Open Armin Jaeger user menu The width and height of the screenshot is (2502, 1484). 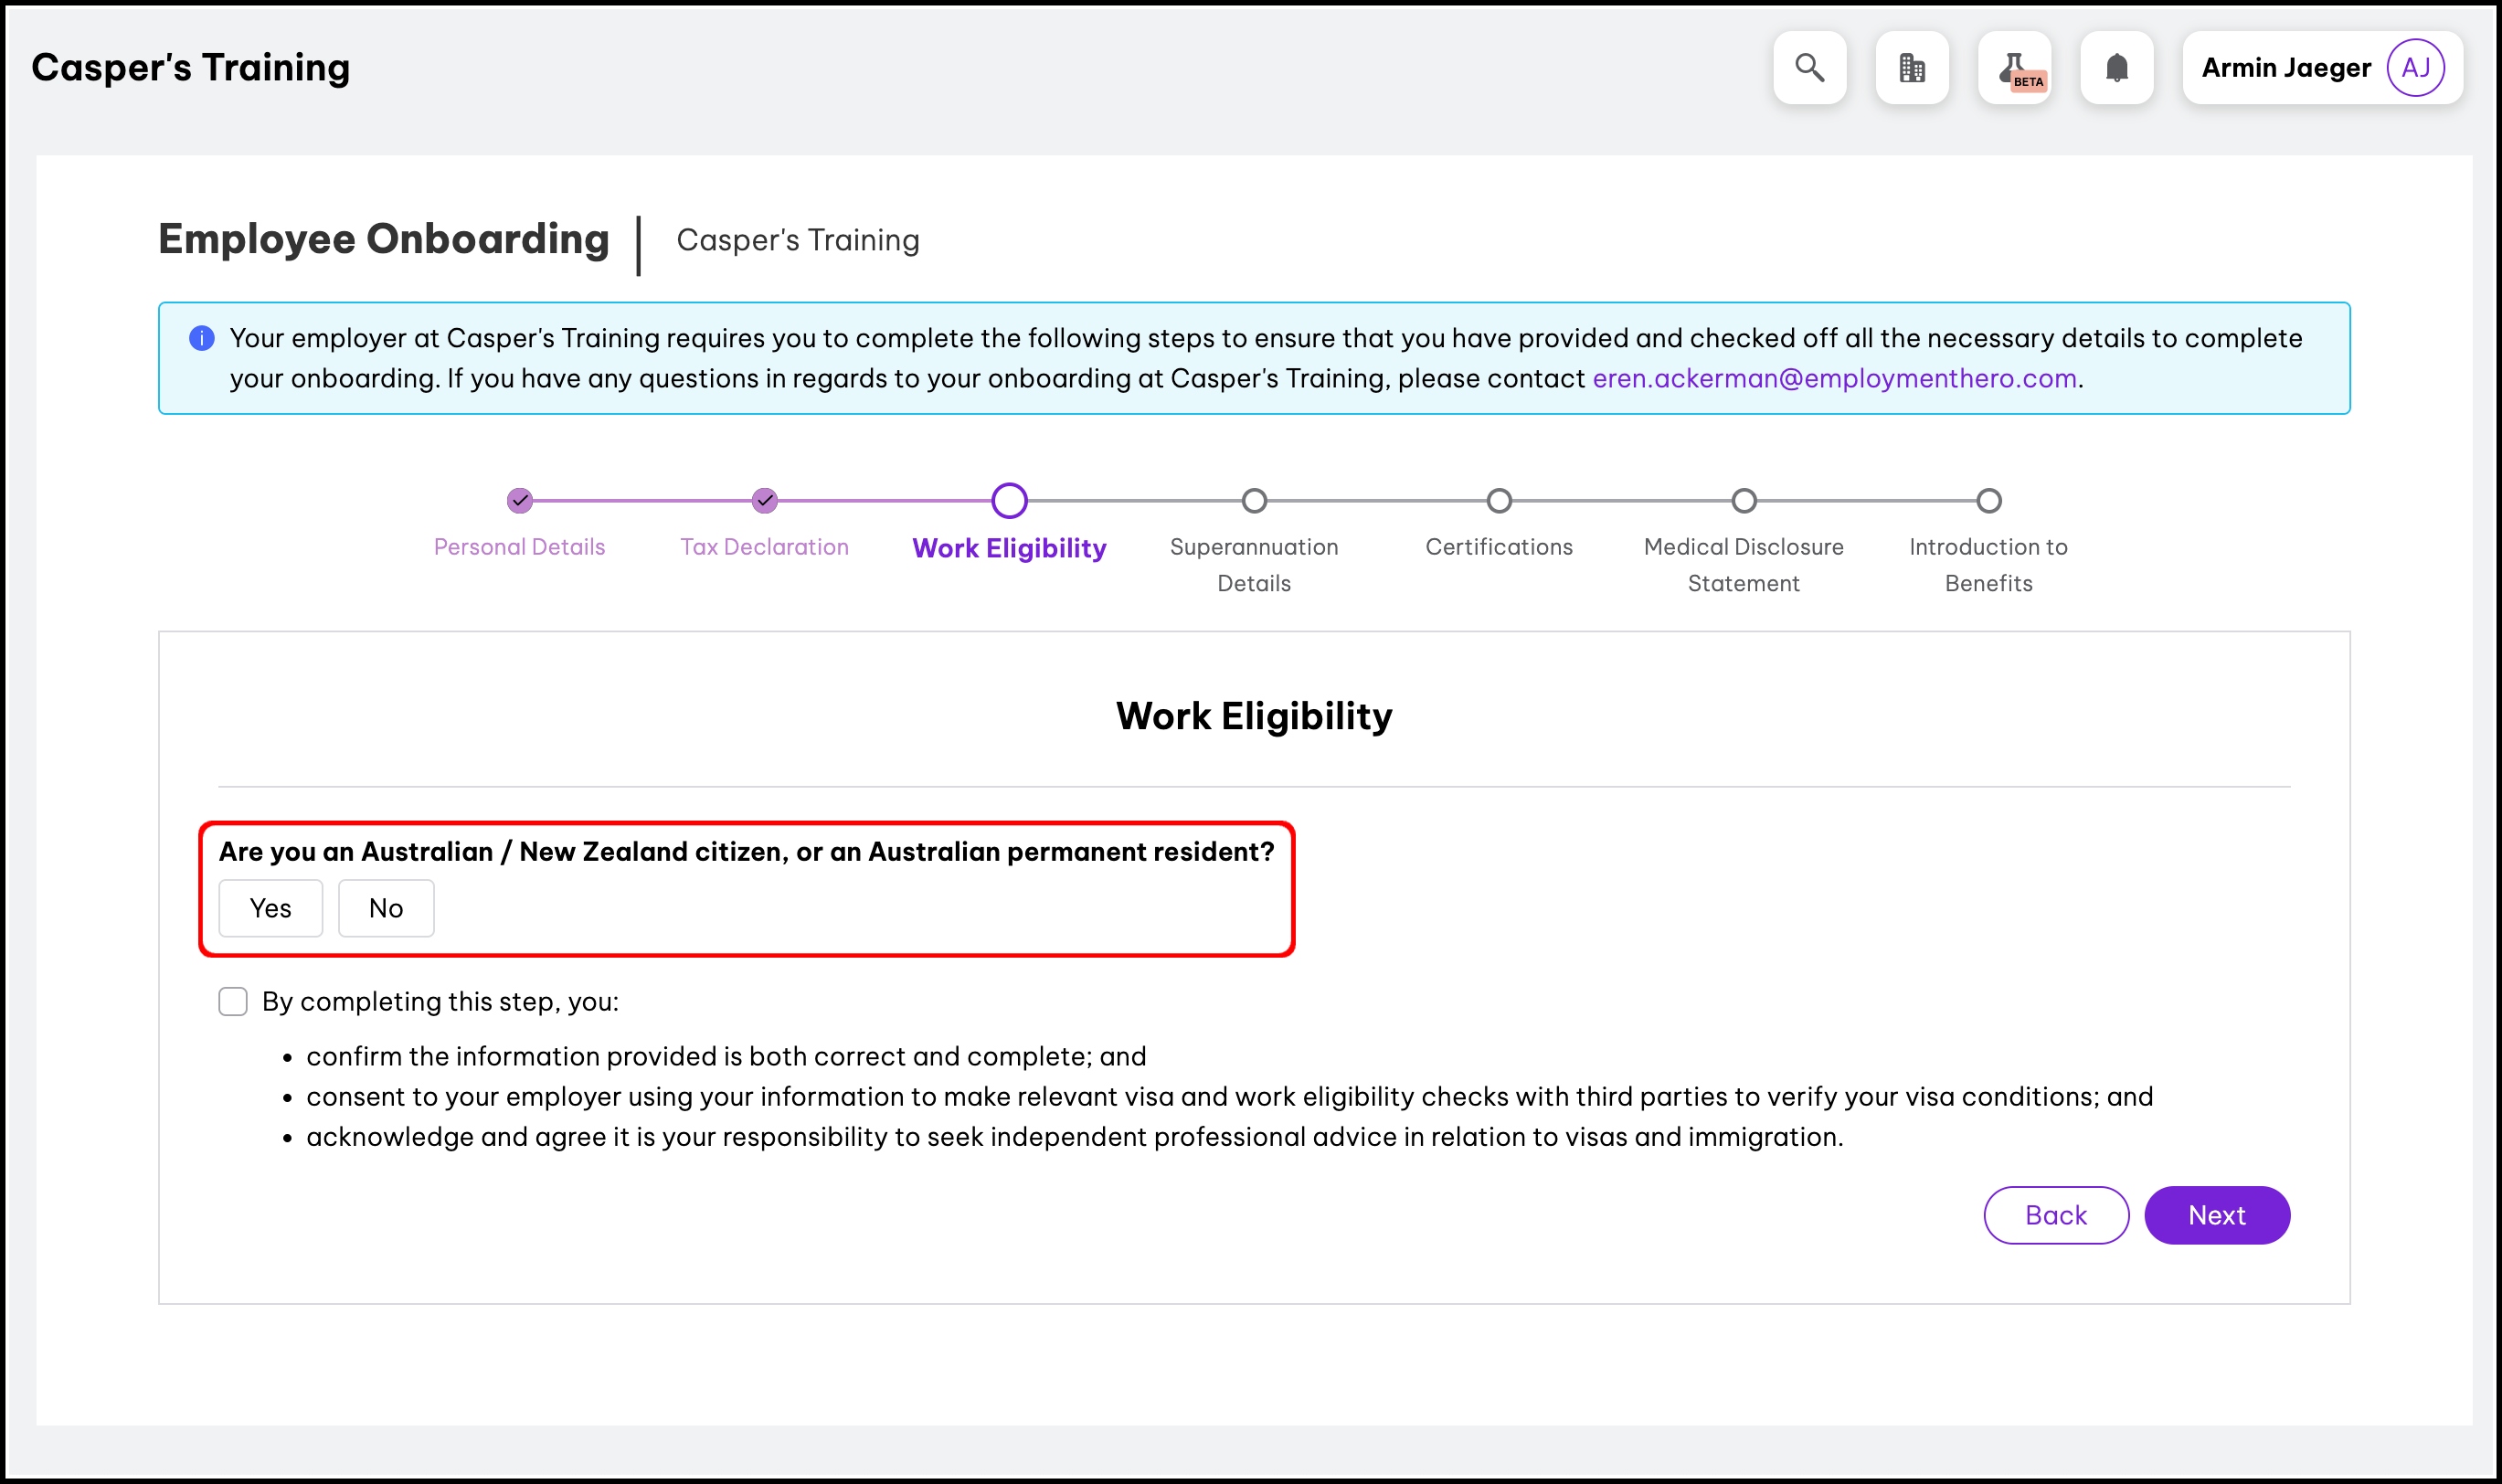click(2286, 68)
